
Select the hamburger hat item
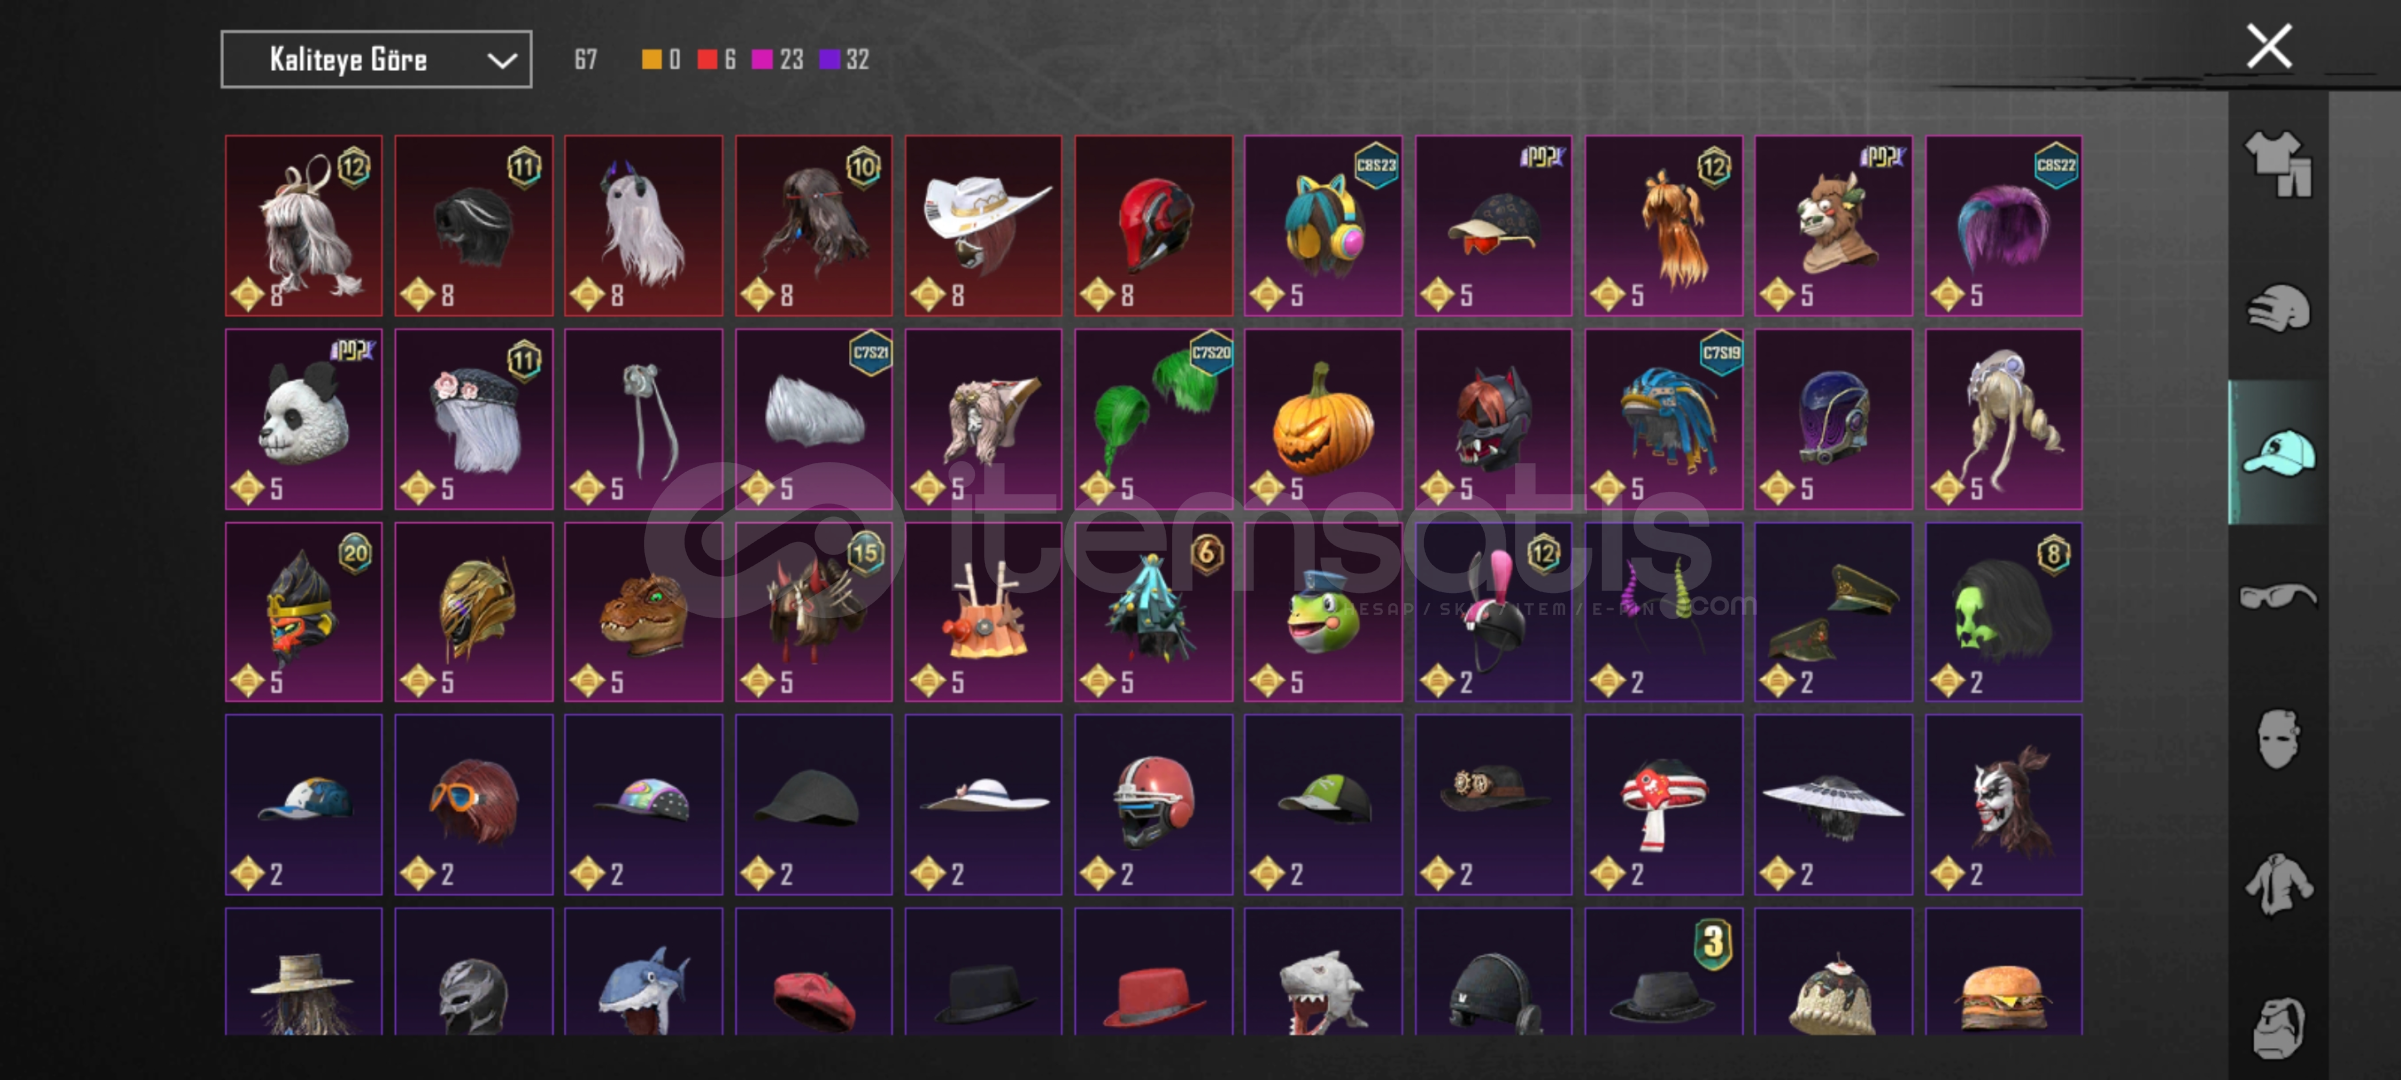coord(2004,972)
